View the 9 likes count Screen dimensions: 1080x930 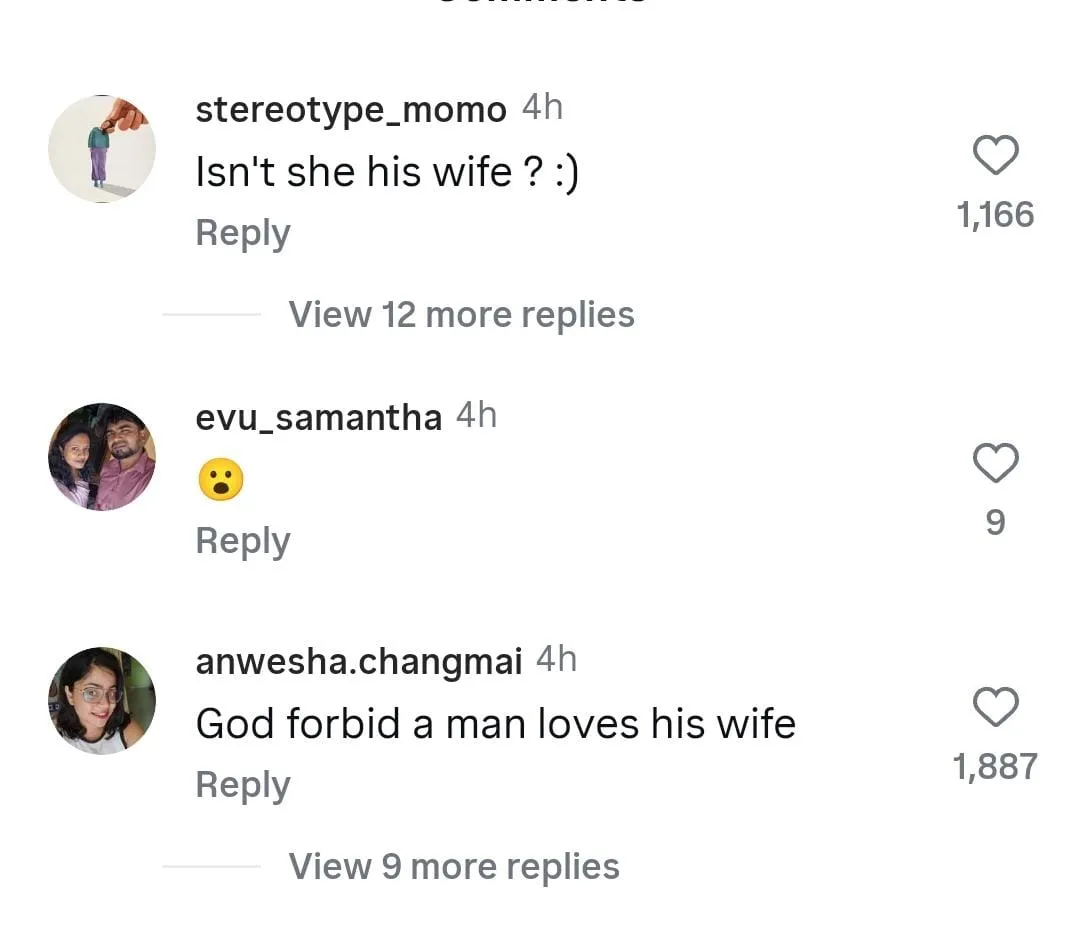(995, 523)
